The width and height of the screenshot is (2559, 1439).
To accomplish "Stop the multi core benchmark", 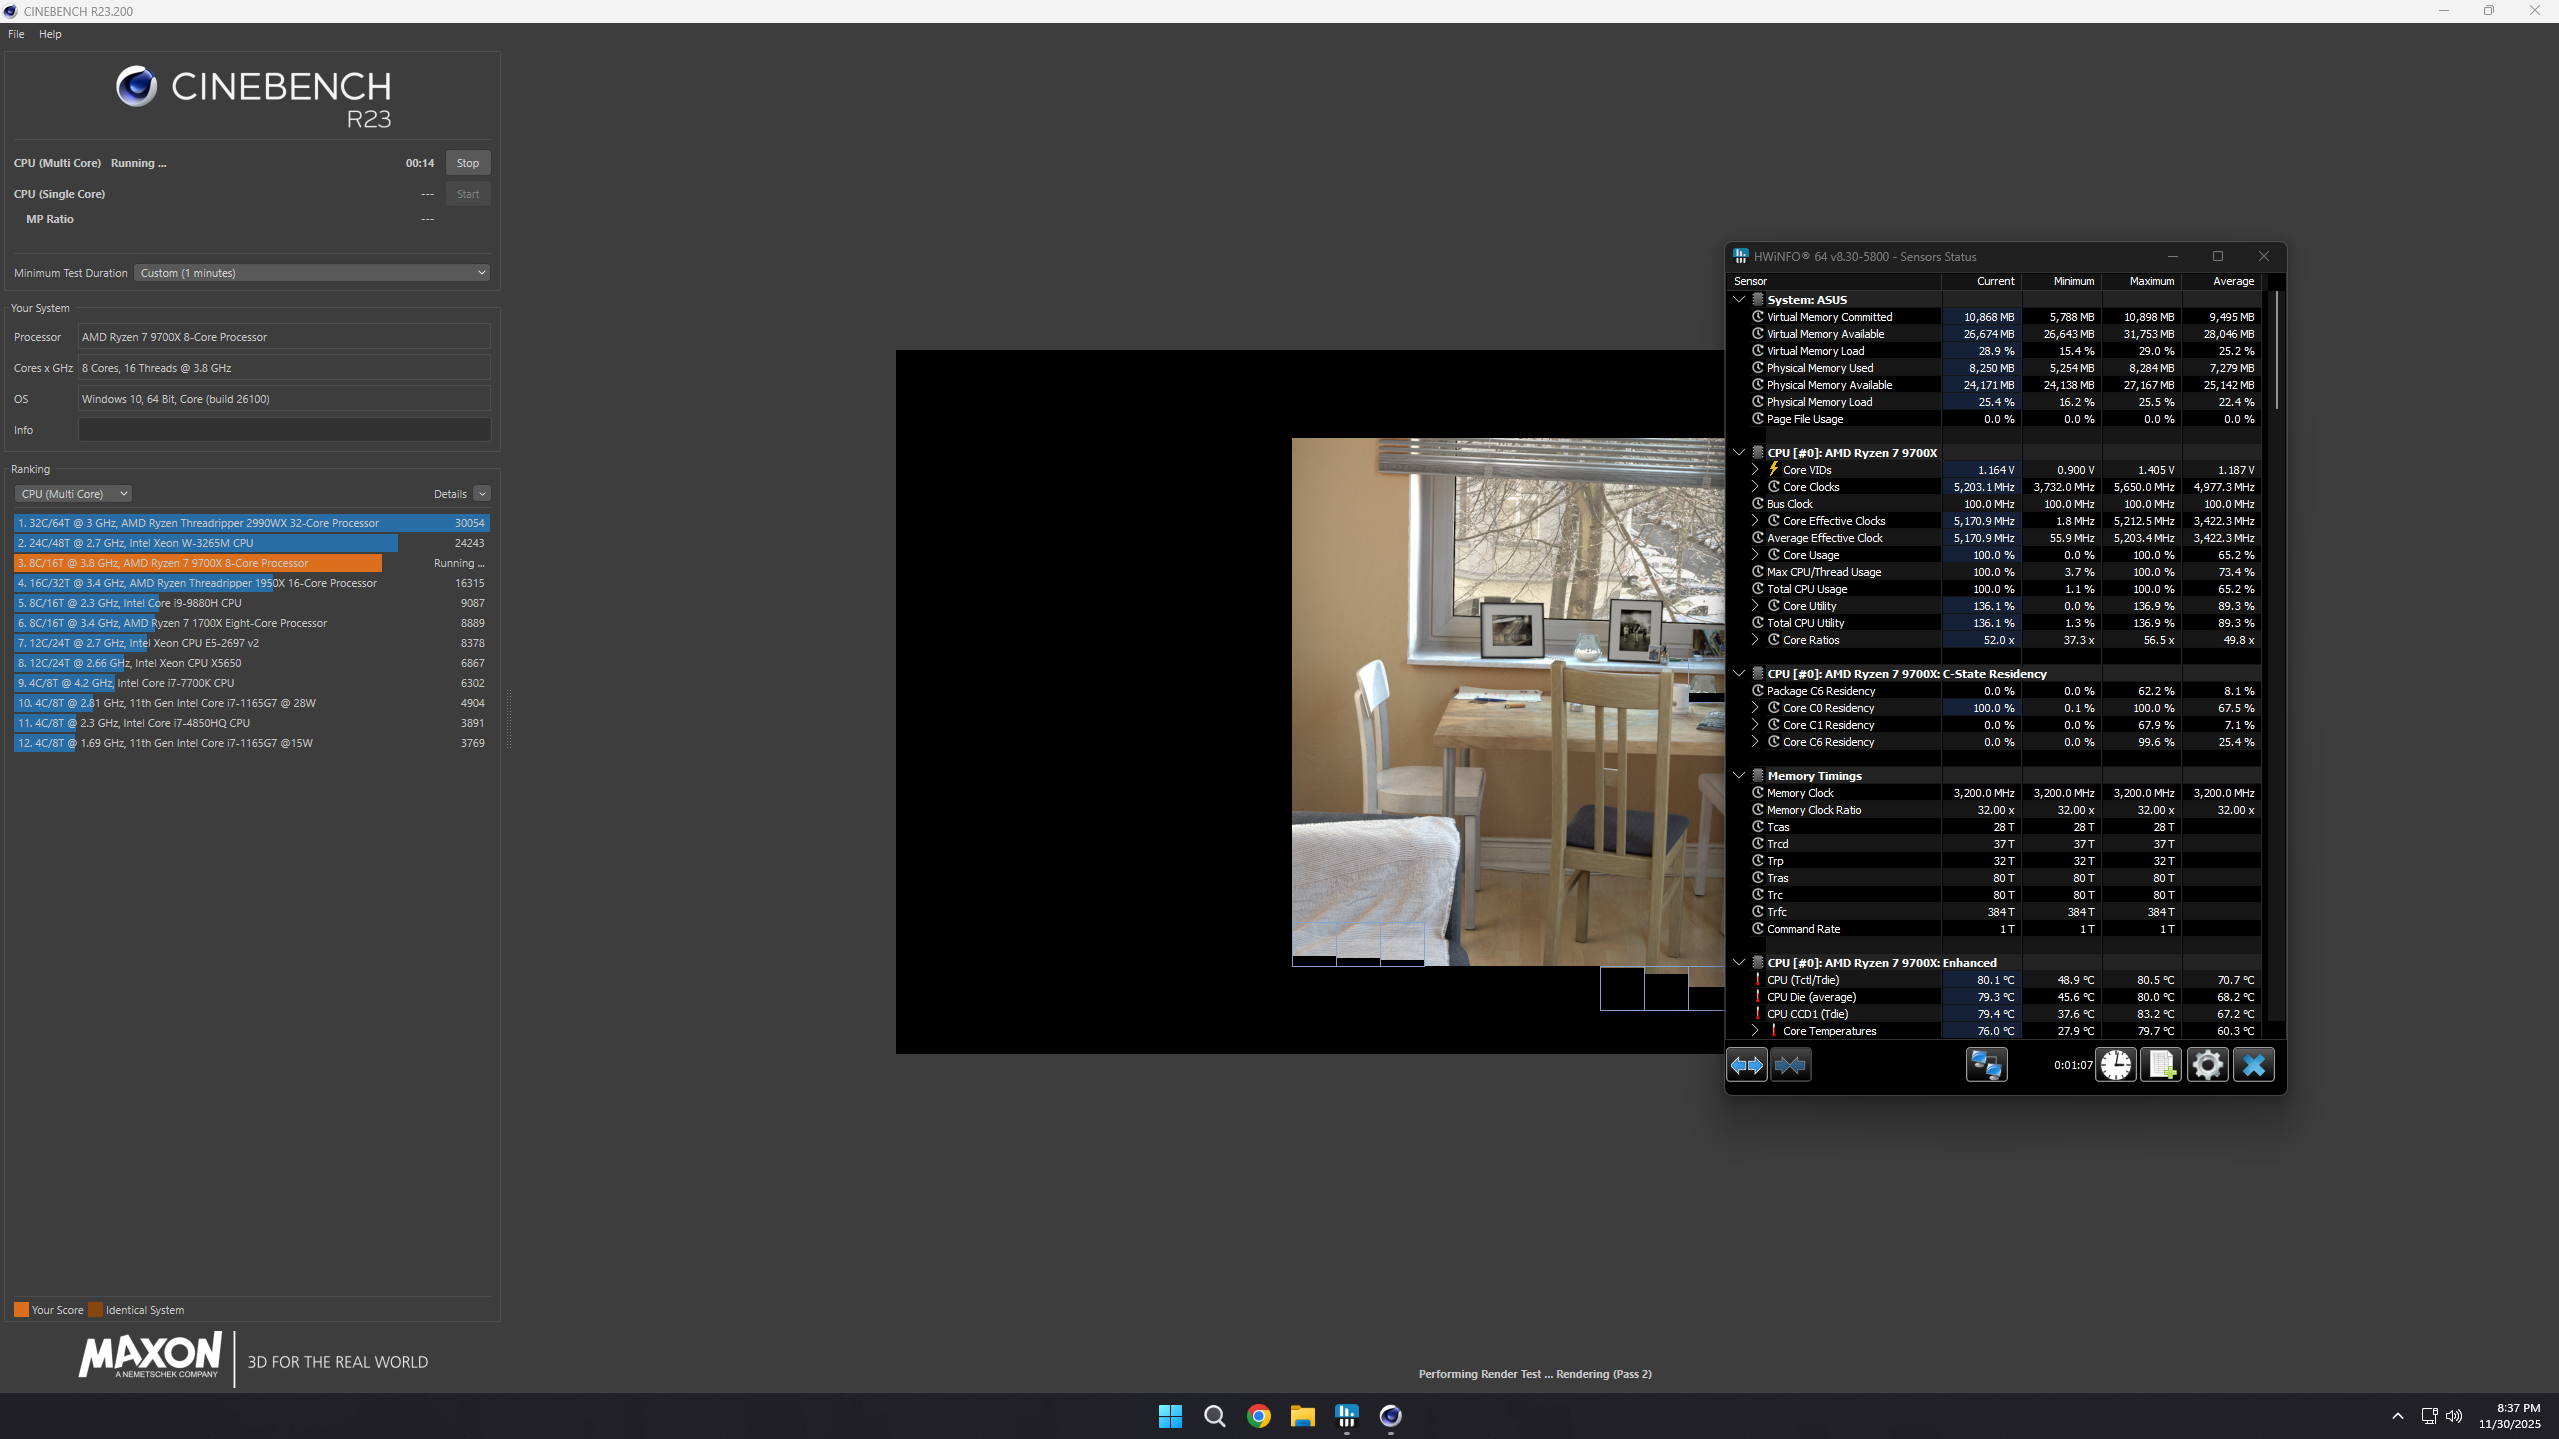I will [x=468, y=163].
